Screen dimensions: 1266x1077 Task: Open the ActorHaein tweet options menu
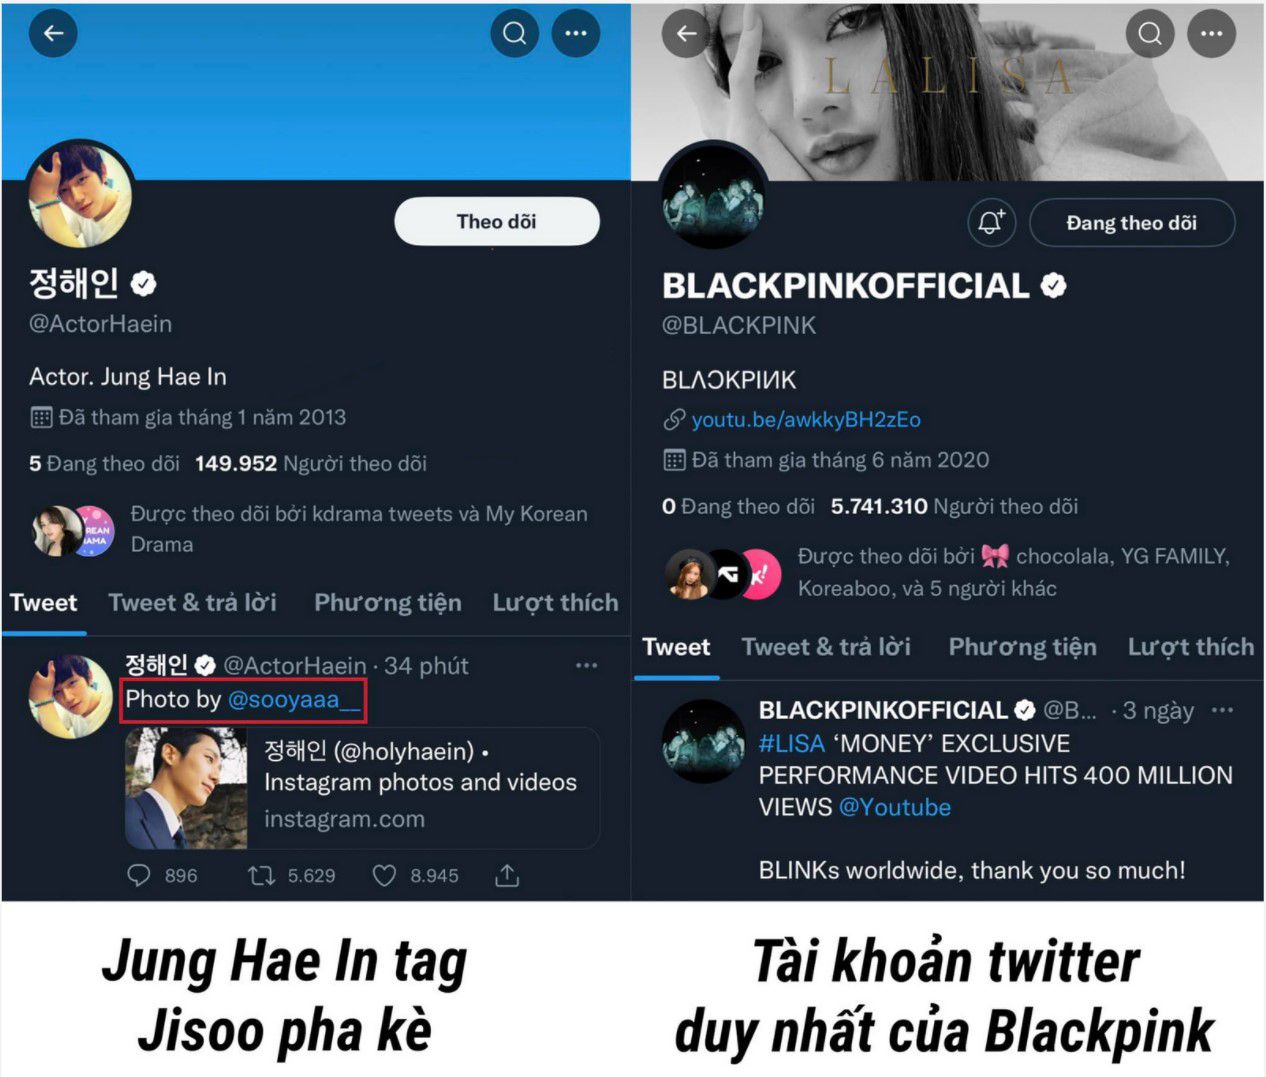click(x=586, y=665)
